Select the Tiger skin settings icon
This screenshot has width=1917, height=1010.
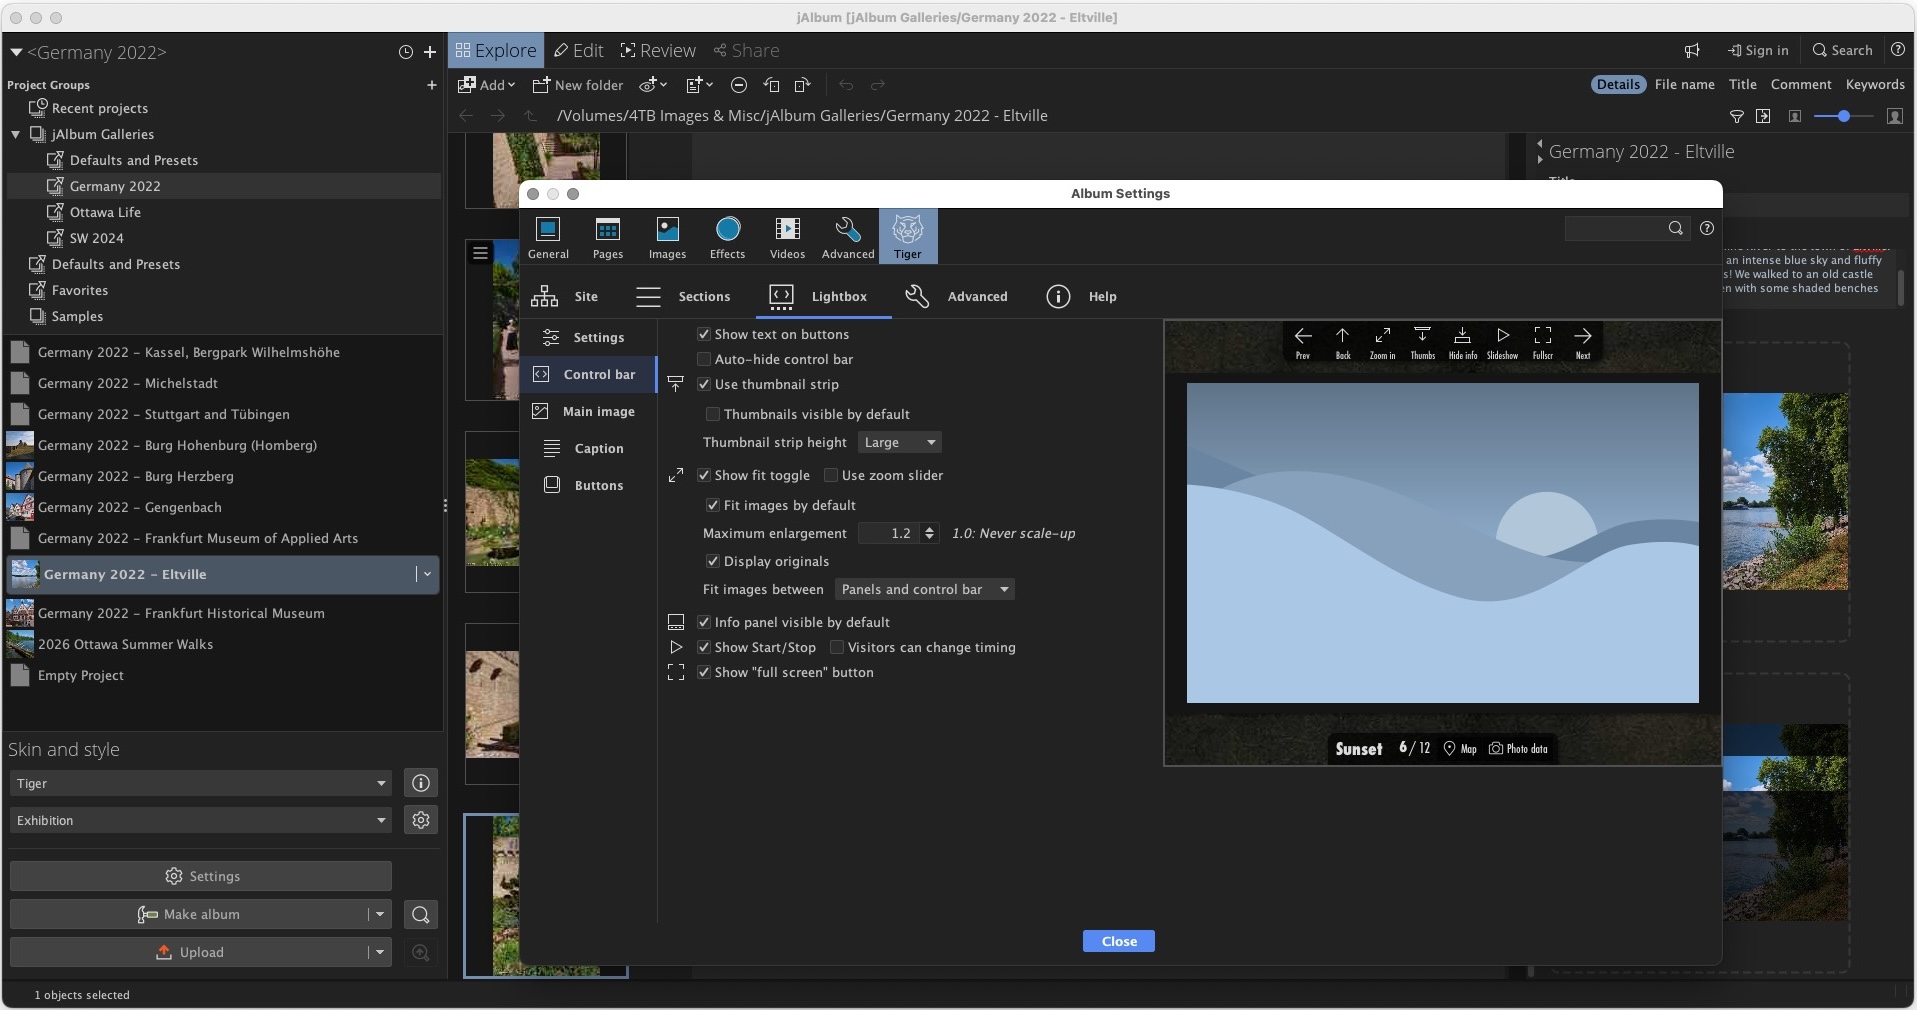pos(908,237)
